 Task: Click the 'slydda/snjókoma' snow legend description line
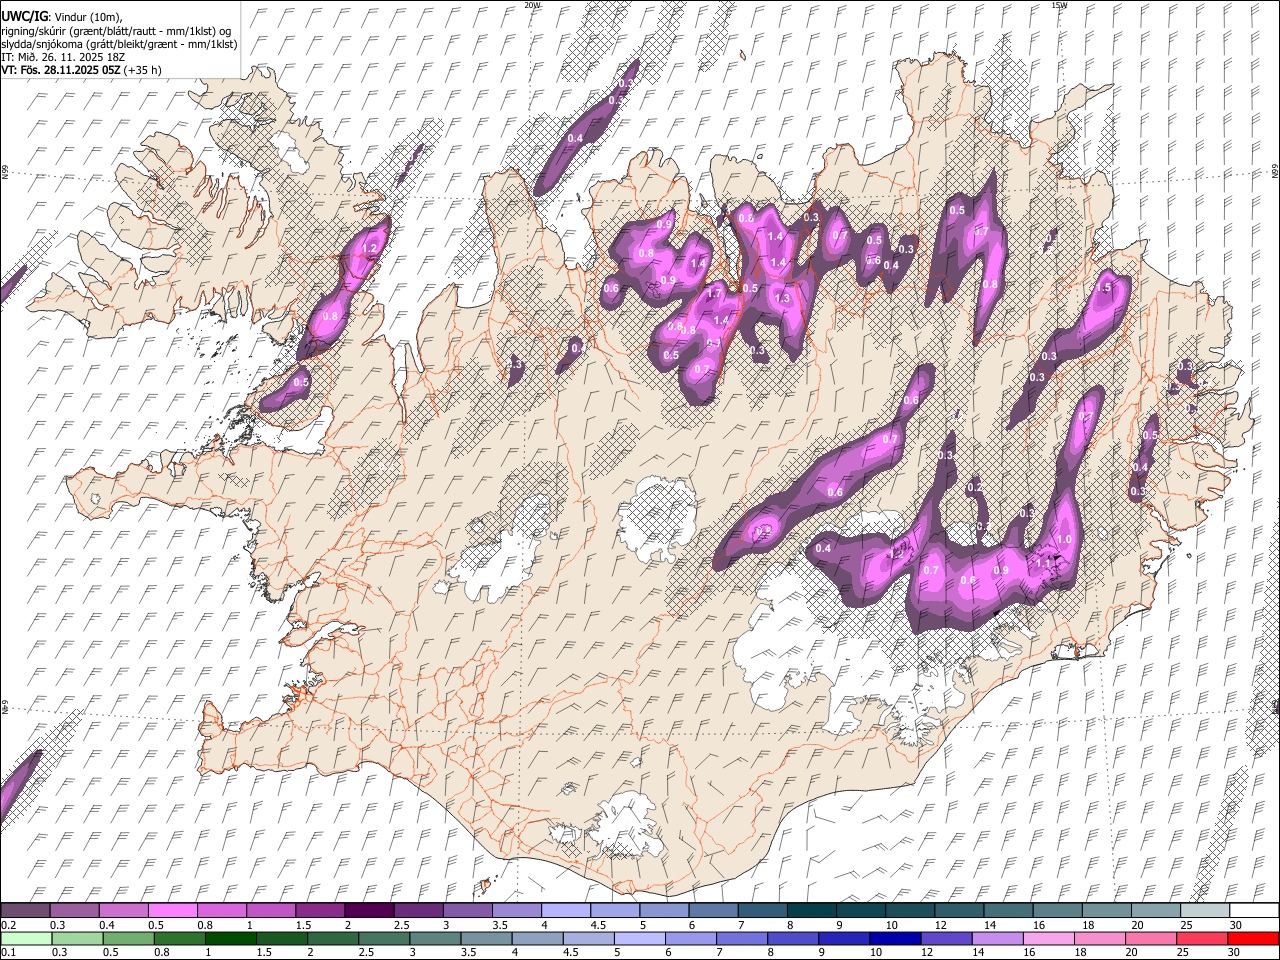[119, 45]
